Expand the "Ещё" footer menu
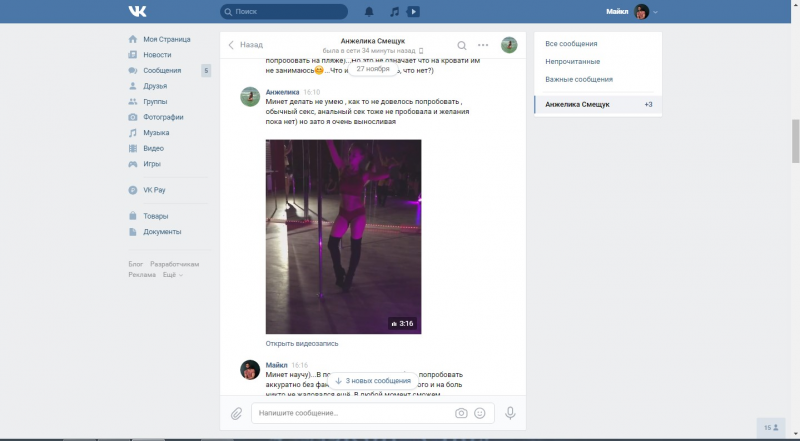 (172, 274)
